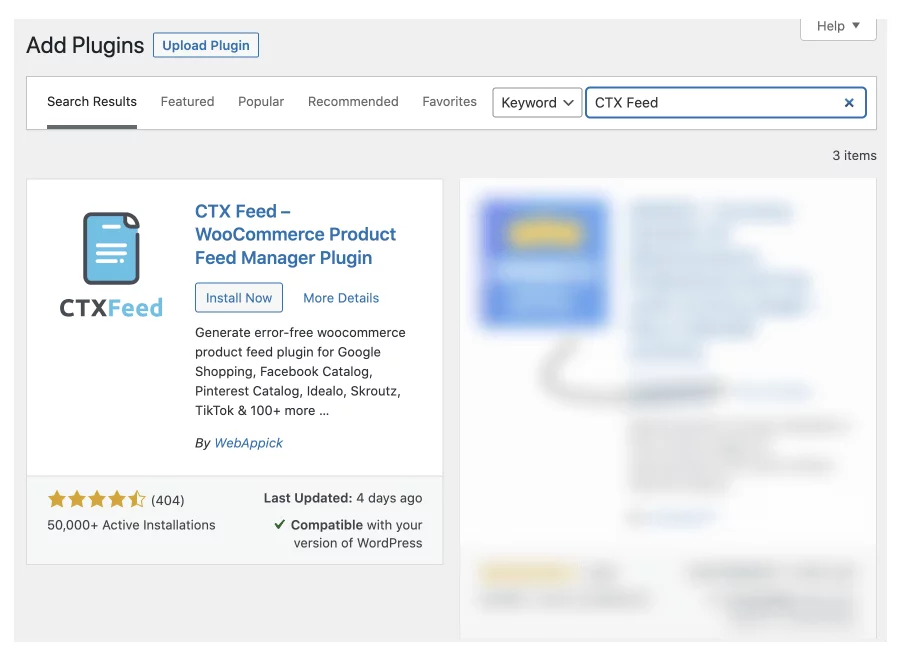Open the Help dropdown
This screenshot has width=901, height=661.
[838, 26]
